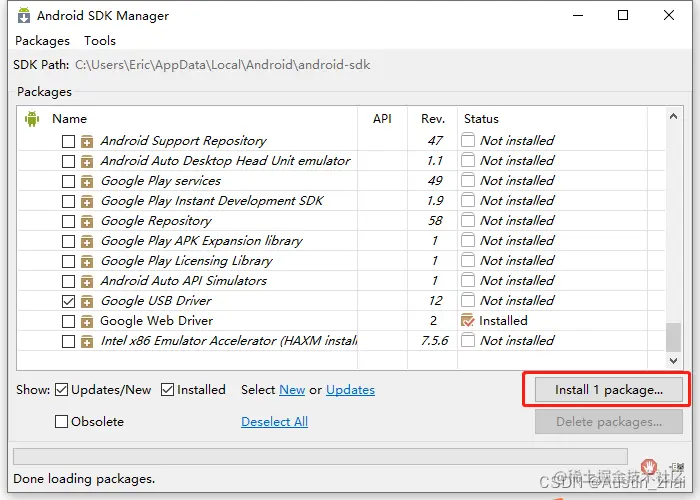The height and width of the screenshot is (500, 700).
Task: Open the Packages menu
Action: [x=42, y=41]
